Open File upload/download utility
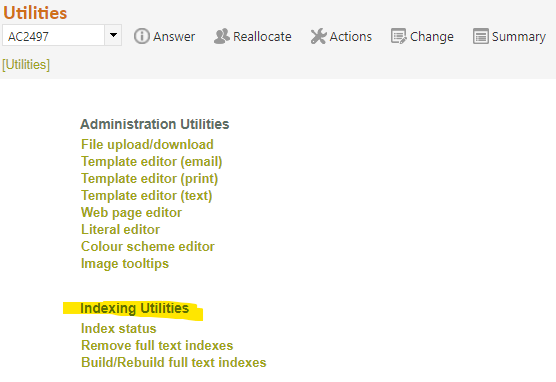Image resolution: width=556 pixels, height=382 pixels. coord(147,144)
